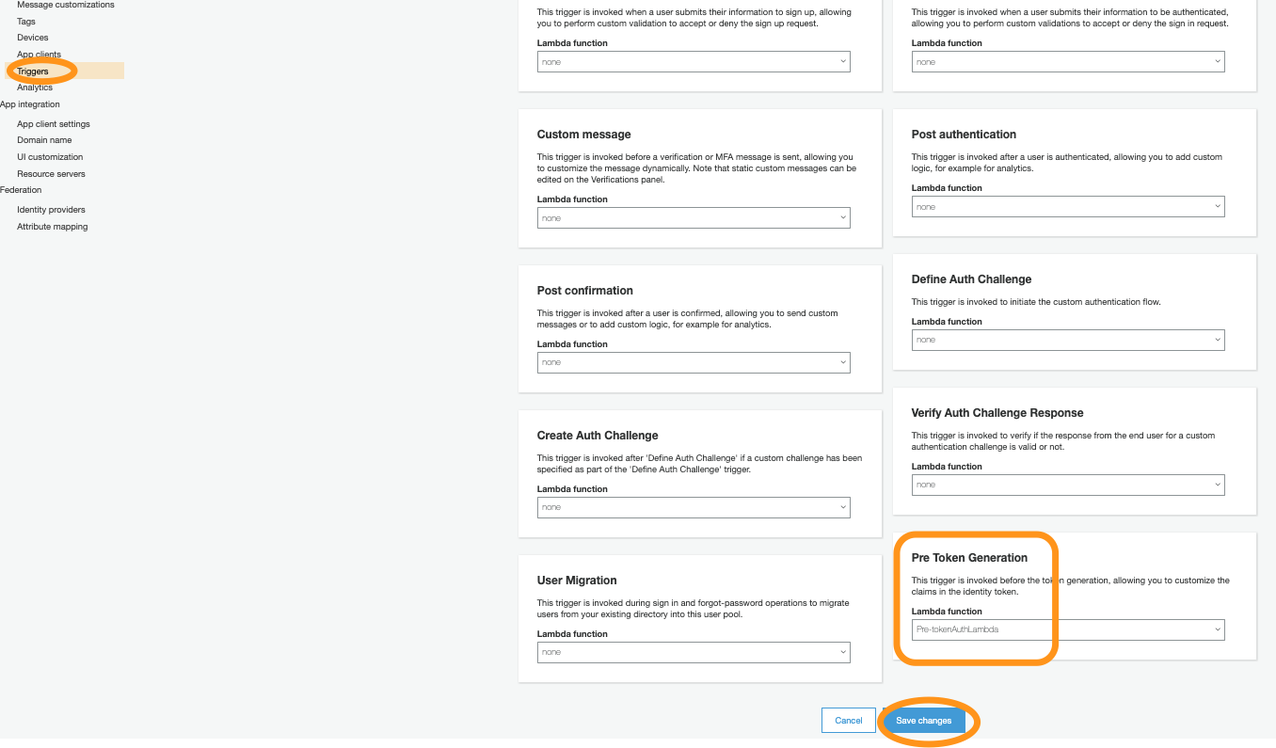Open Lambda dropdown for pre authentication trigger
The image size is (1276, 748).
(x=1068, y=62)
